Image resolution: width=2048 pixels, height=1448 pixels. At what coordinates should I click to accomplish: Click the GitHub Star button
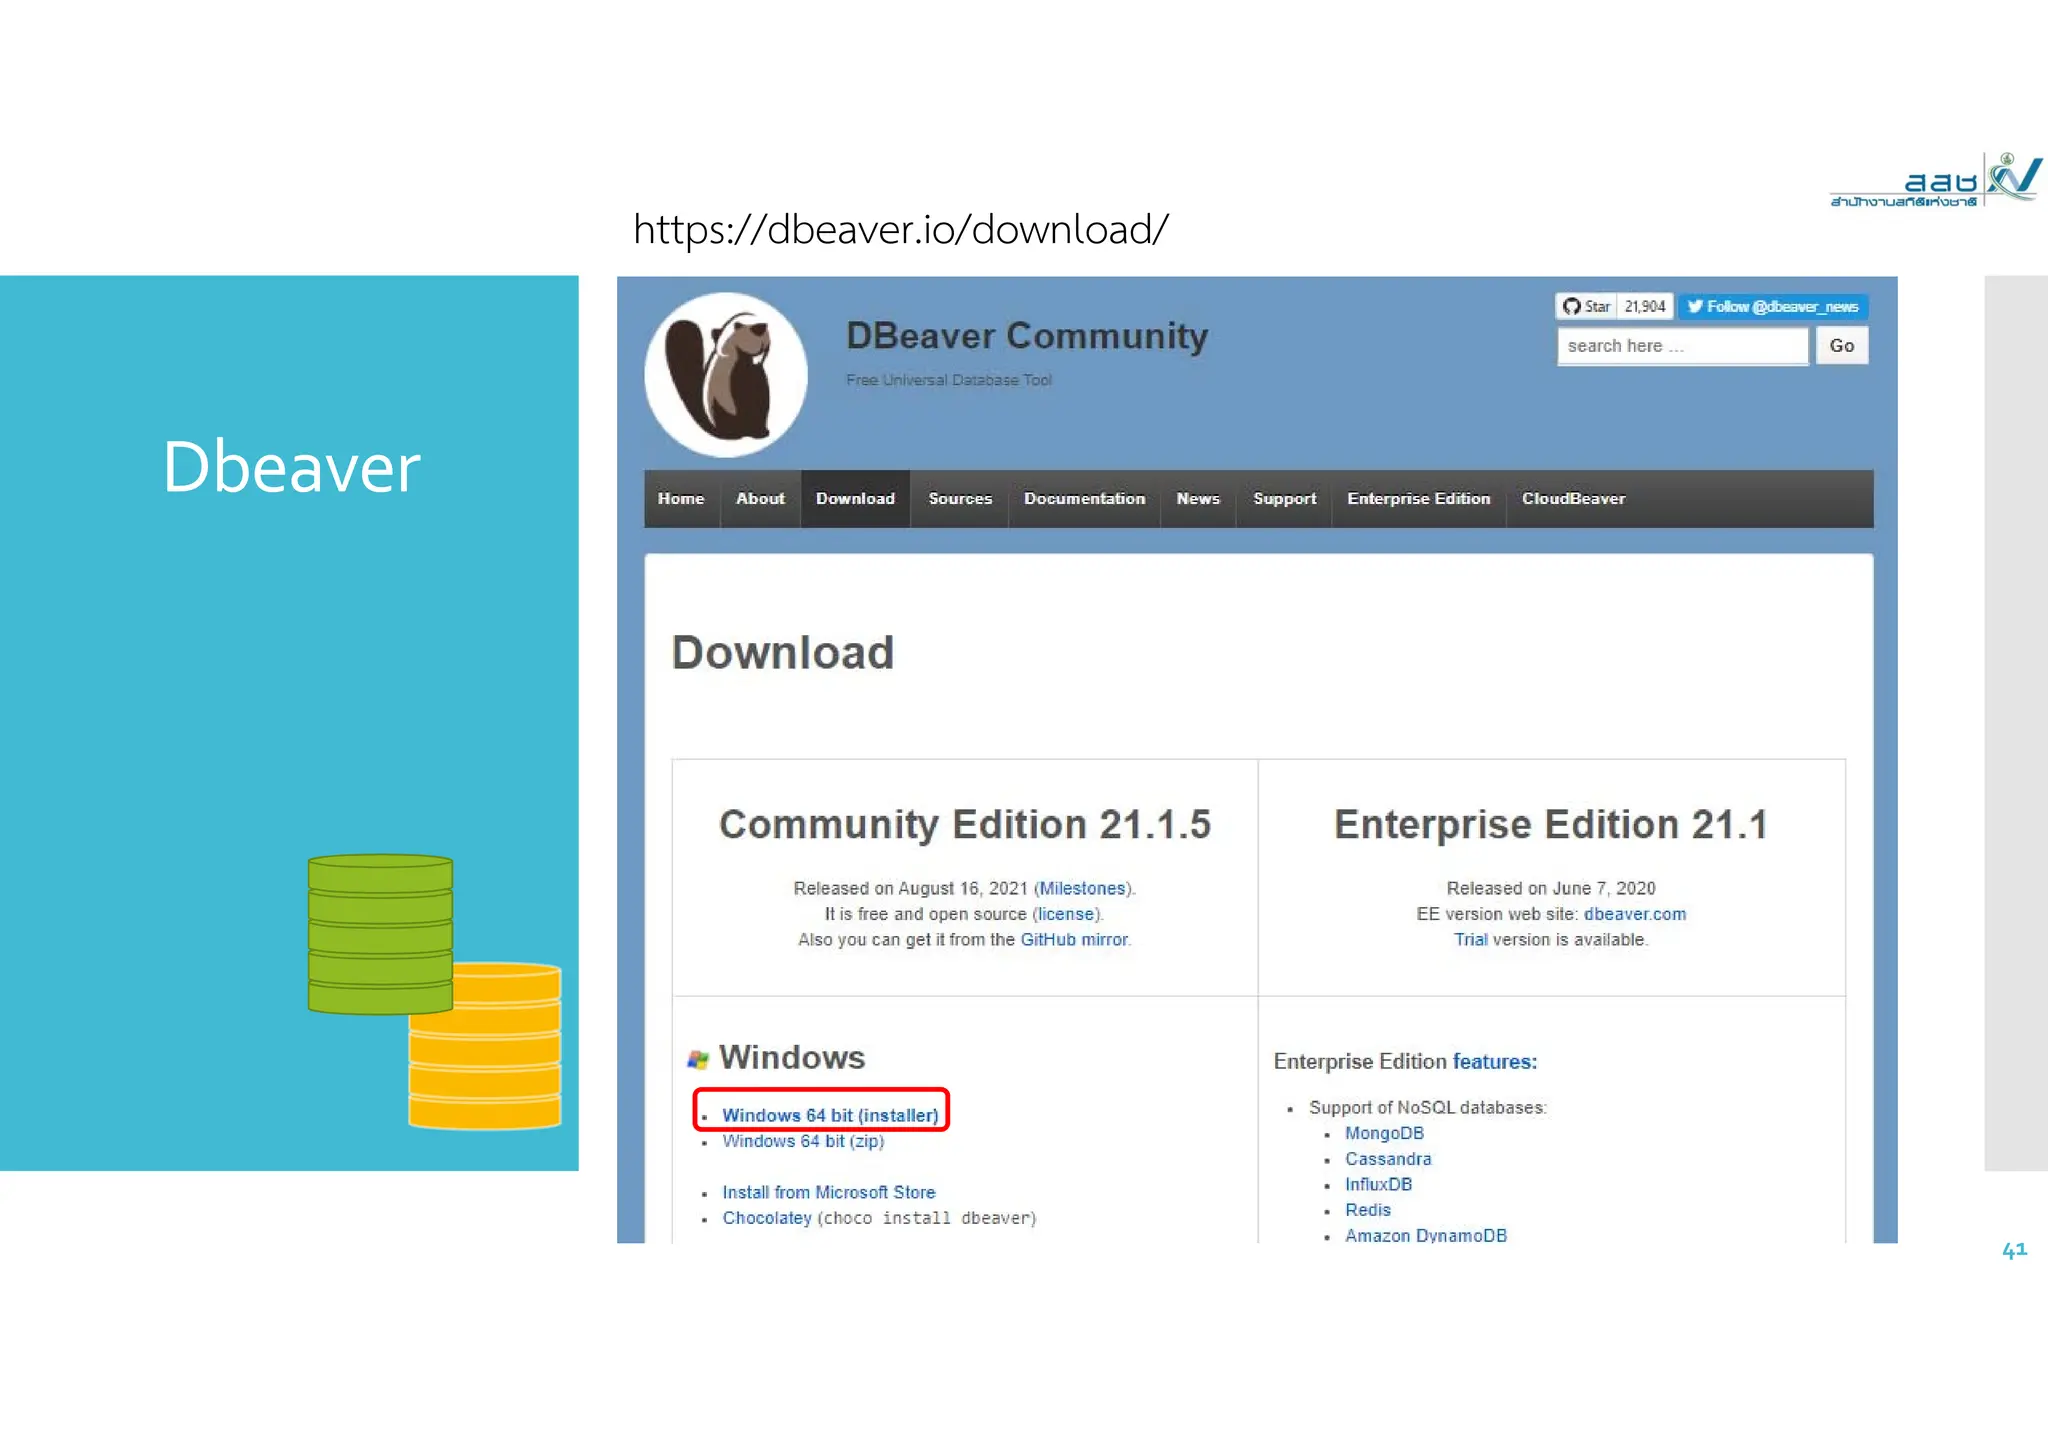tap(1586, 306)
